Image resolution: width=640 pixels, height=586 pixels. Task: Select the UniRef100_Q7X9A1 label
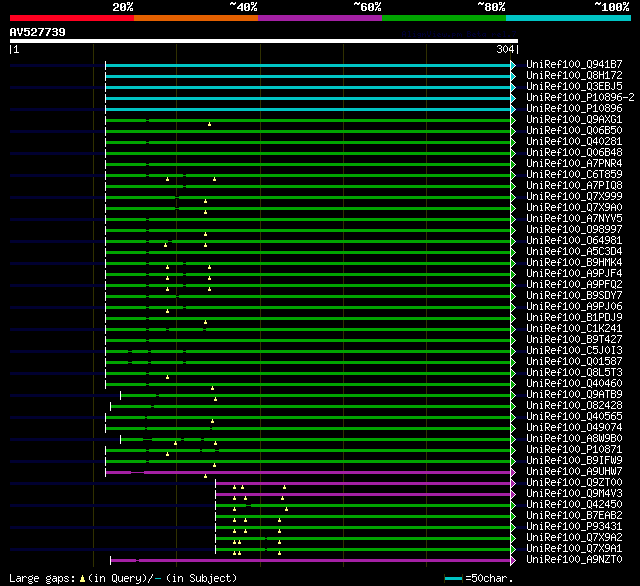(574, 549)
